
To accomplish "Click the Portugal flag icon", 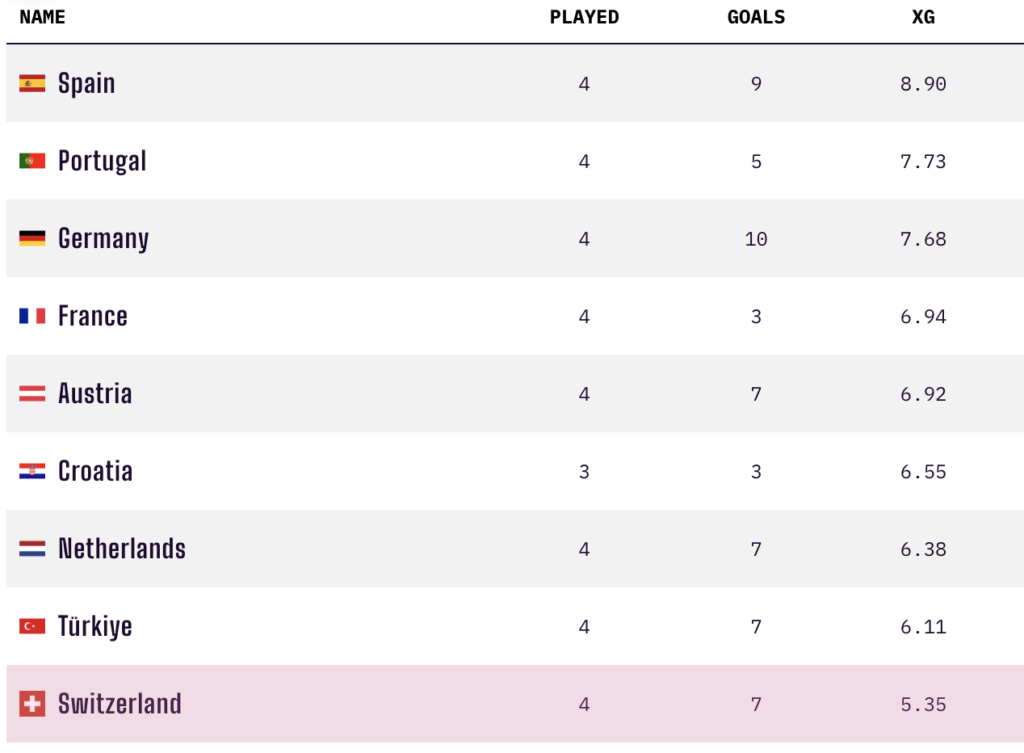I will tap(32, 161).
